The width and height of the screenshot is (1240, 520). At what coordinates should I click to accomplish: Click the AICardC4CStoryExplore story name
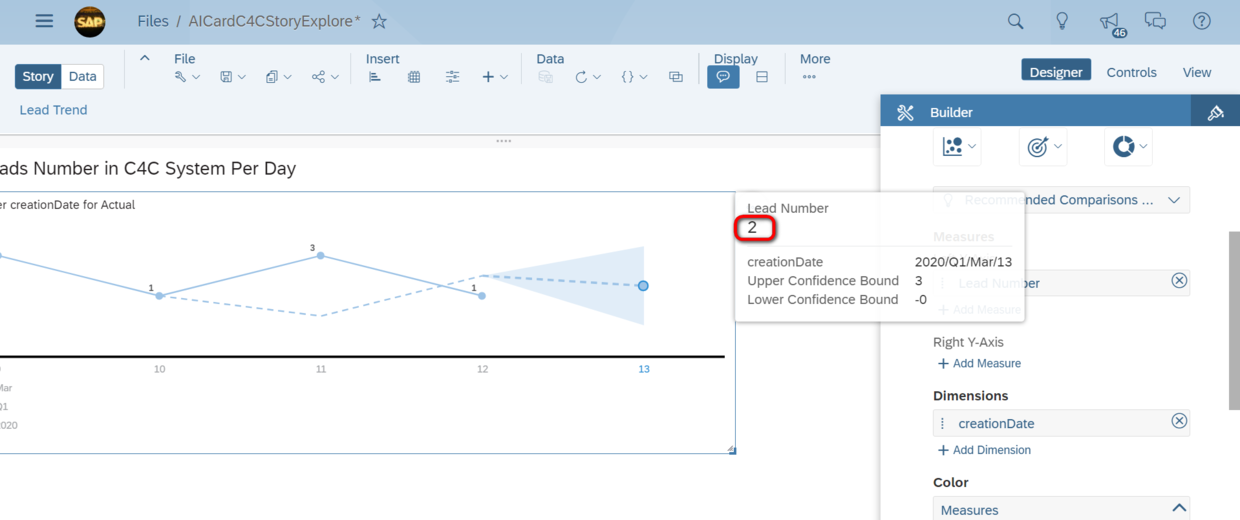point(274,21)
